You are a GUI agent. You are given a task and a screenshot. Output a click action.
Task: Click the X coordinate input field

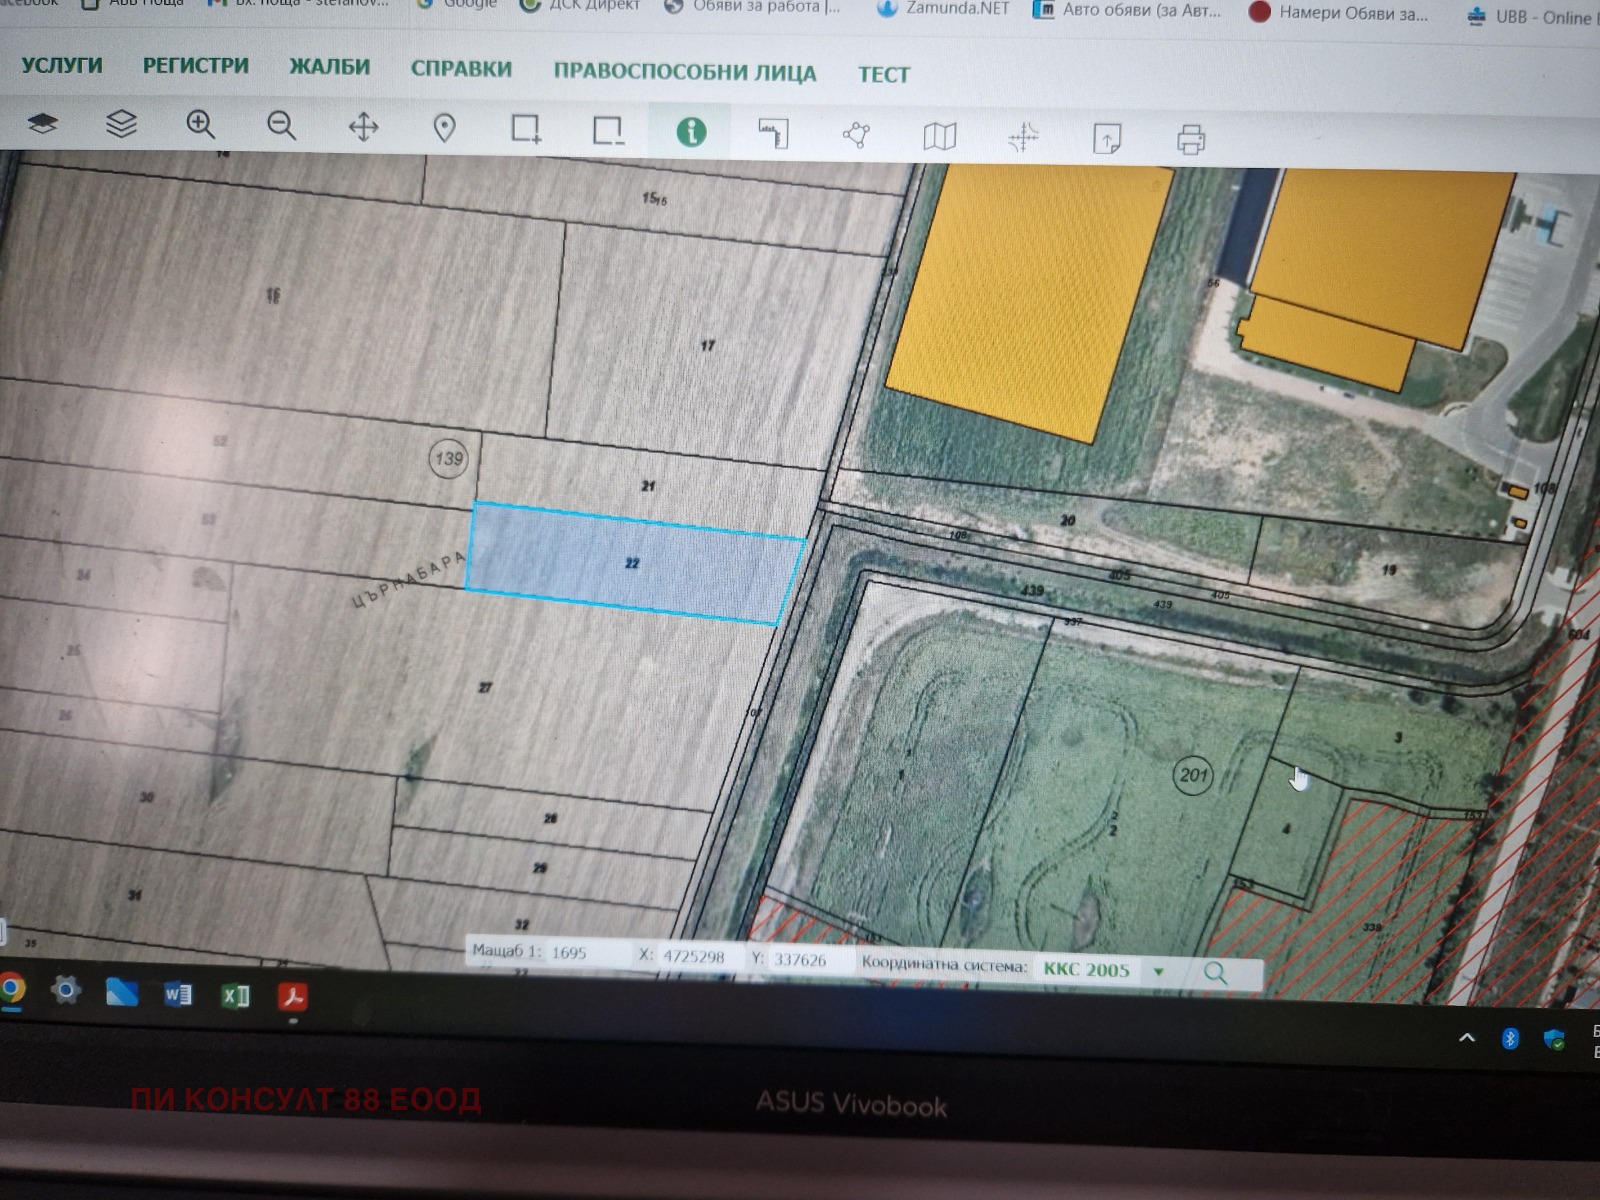point(697,957)
